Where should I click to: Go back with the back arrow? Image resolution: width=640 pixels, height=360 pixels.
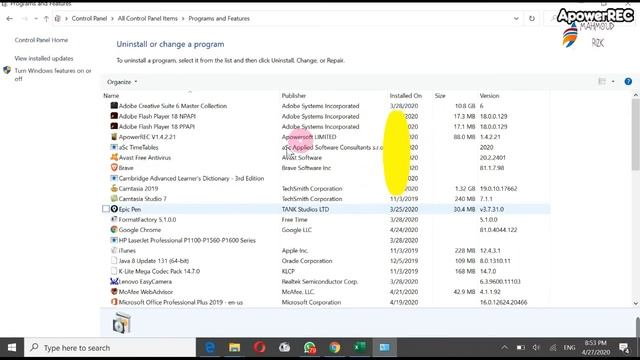pyautogui.click(x=9, y=18)
